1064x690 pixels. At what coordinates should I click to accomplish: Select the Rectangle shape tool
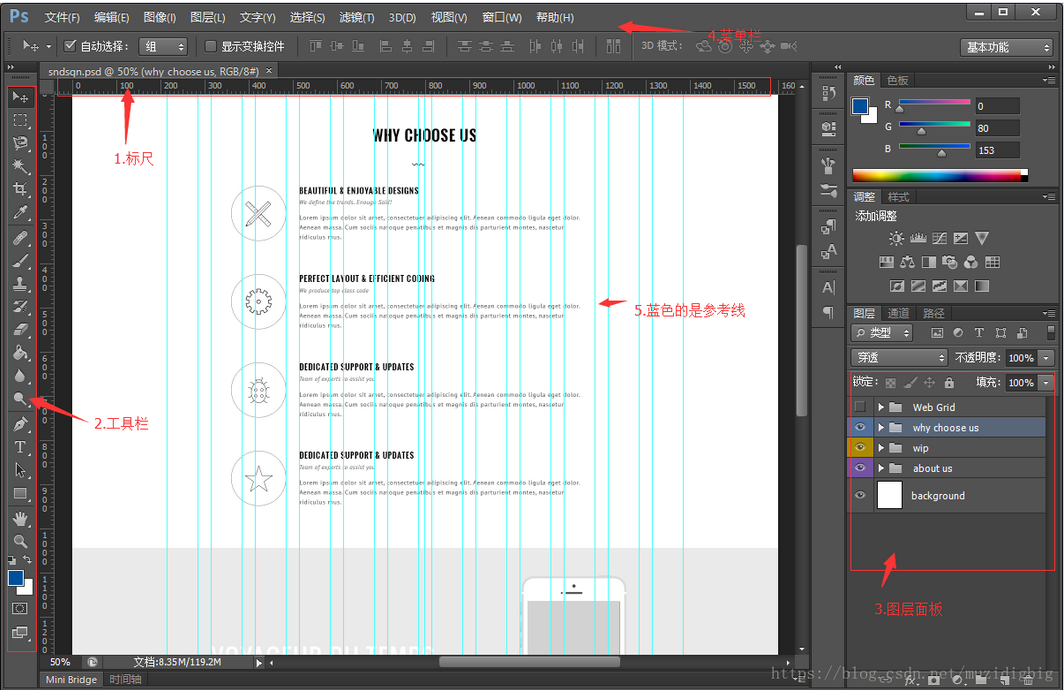pyautogui.click(x=20, y=493)
